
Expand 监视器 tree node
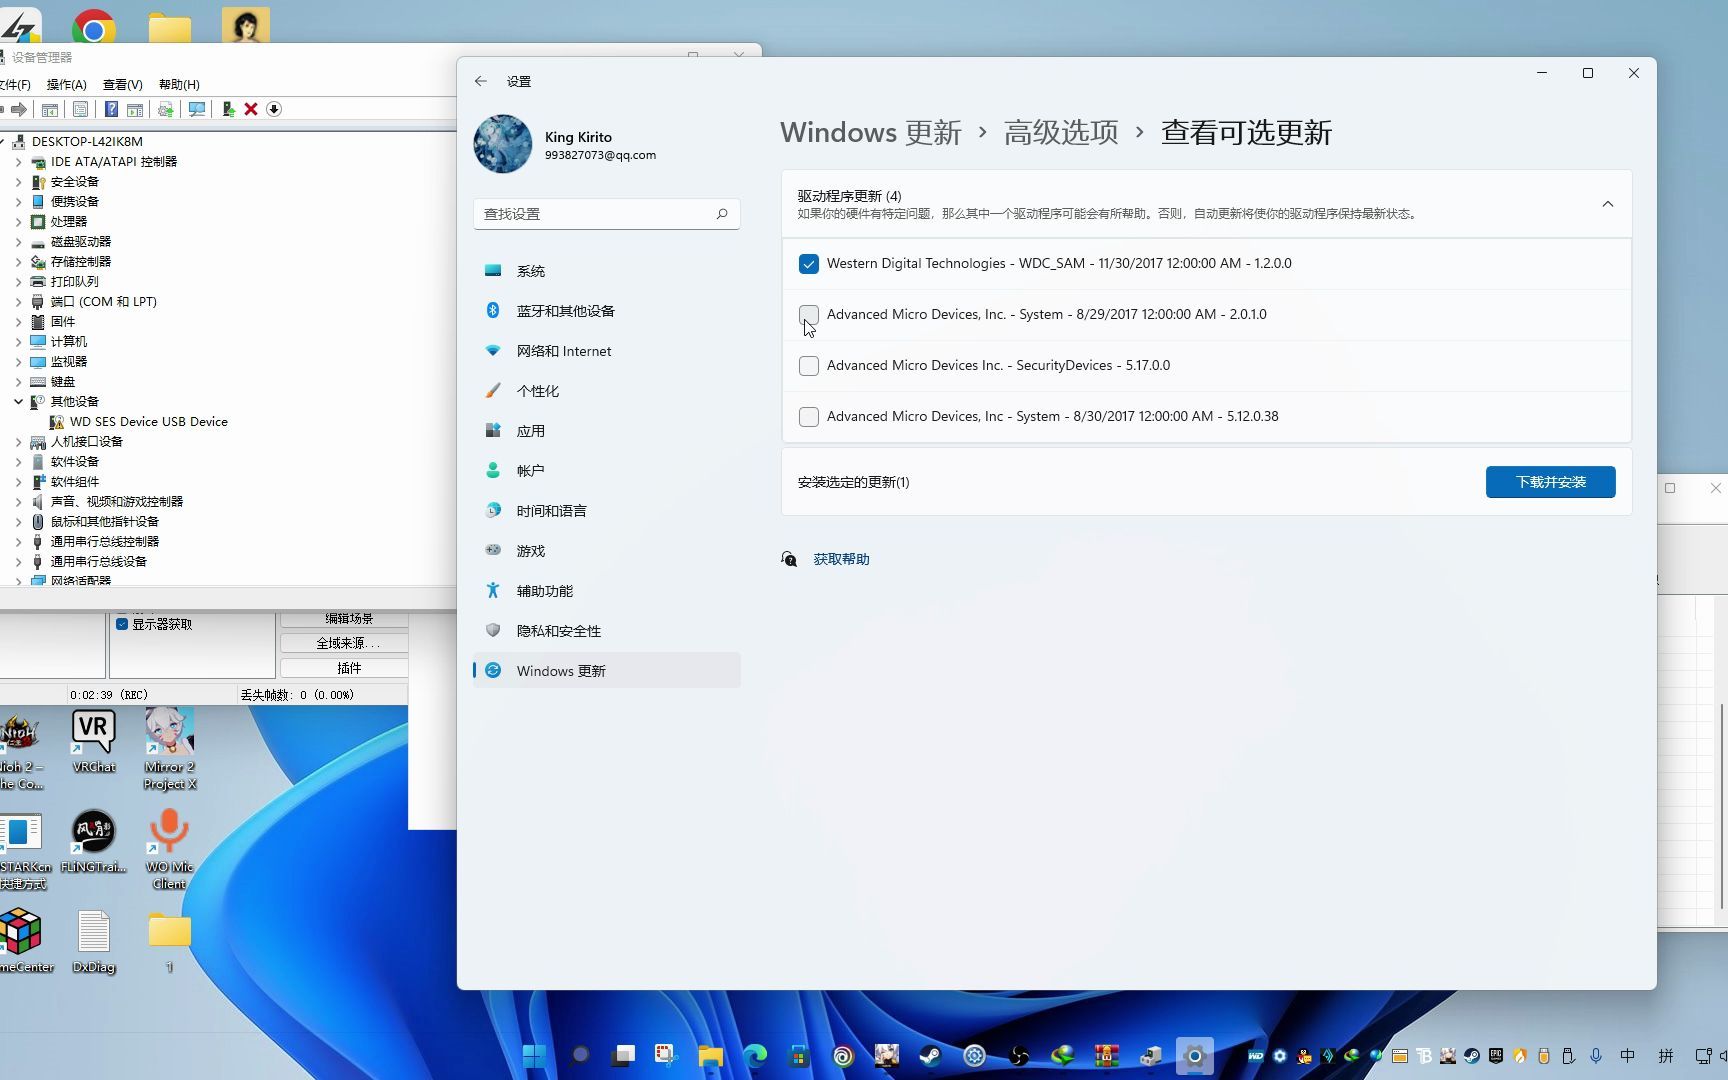point(18,361)
